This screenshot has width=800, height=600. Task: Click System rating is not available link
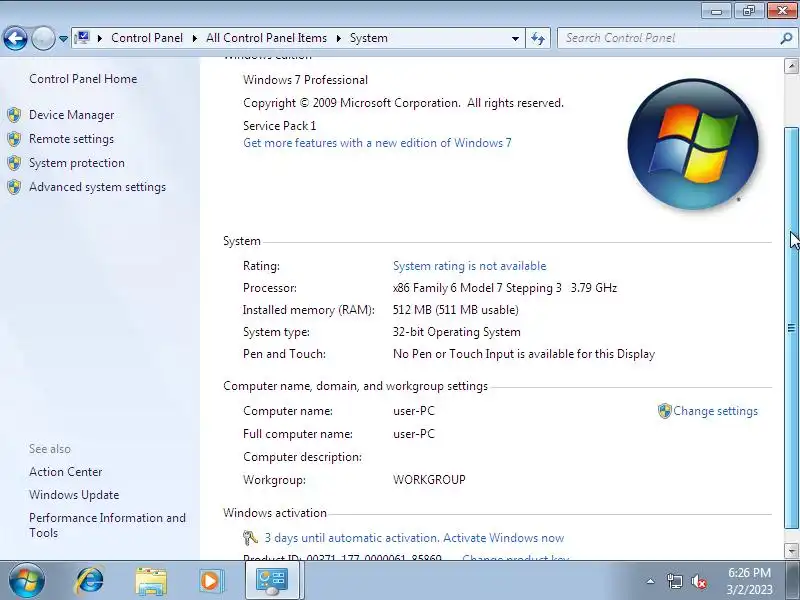[469, 266]
